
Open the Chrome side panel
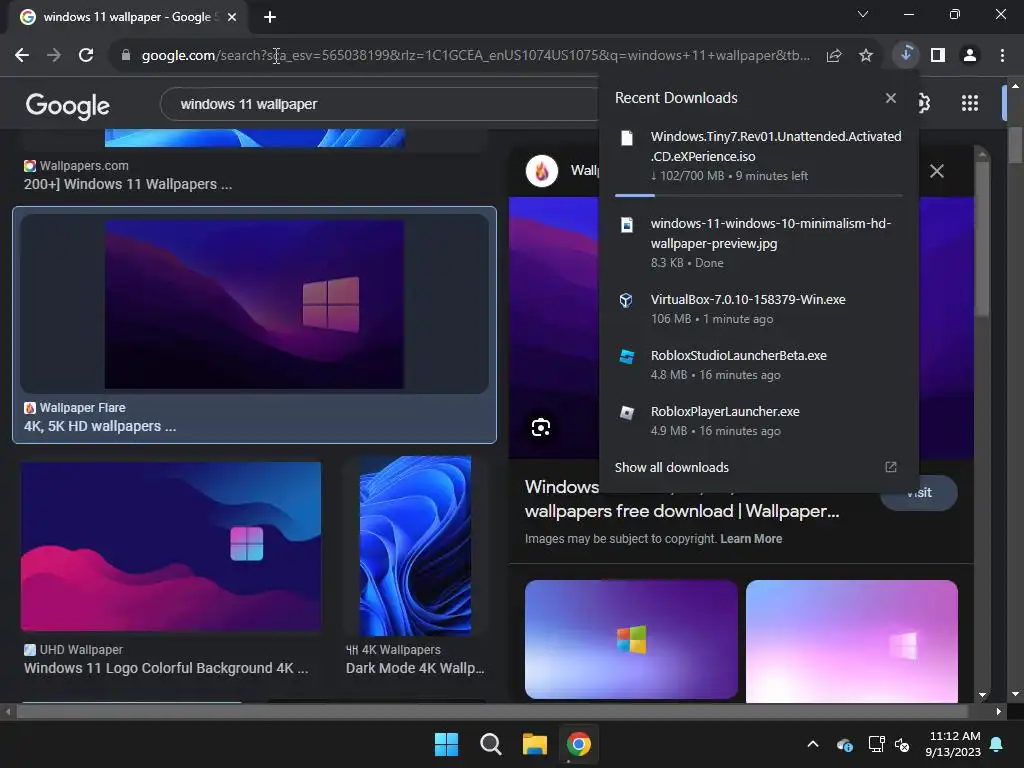point(938,56)
